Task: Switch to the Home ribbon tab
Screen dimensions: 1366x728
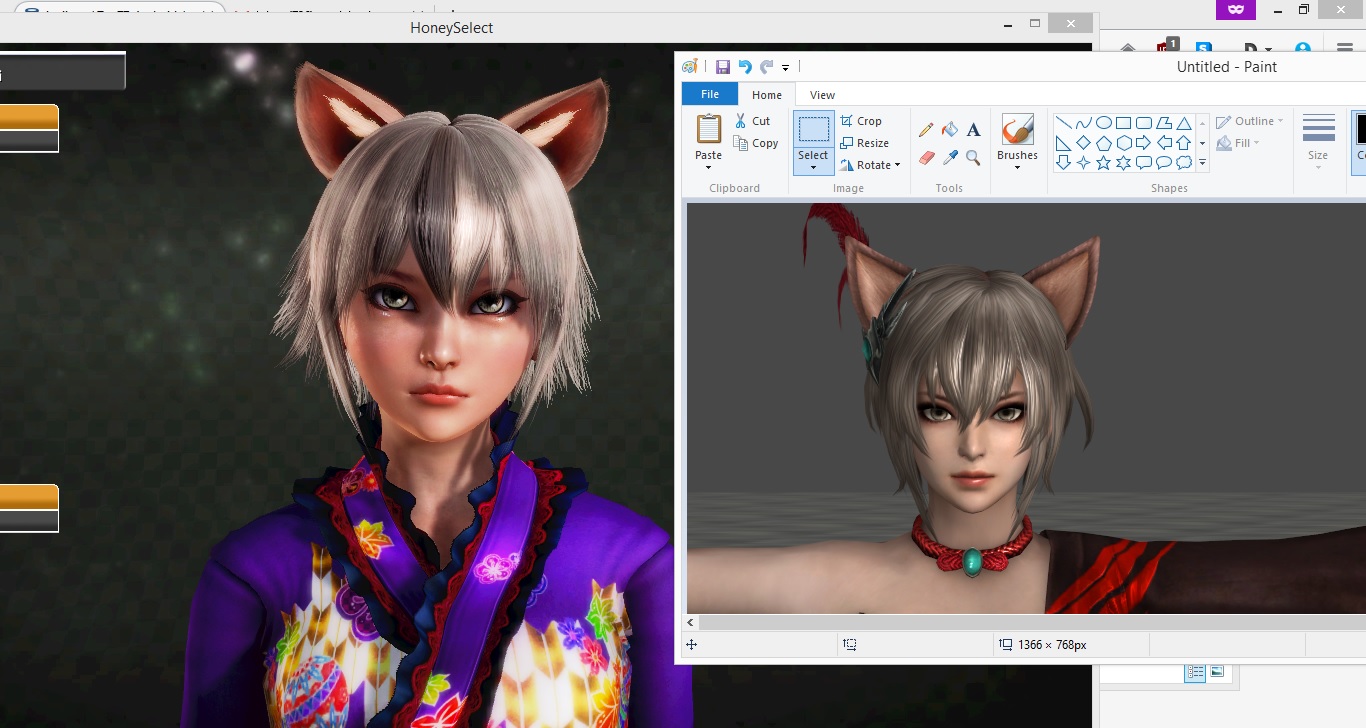Action: 767,95
